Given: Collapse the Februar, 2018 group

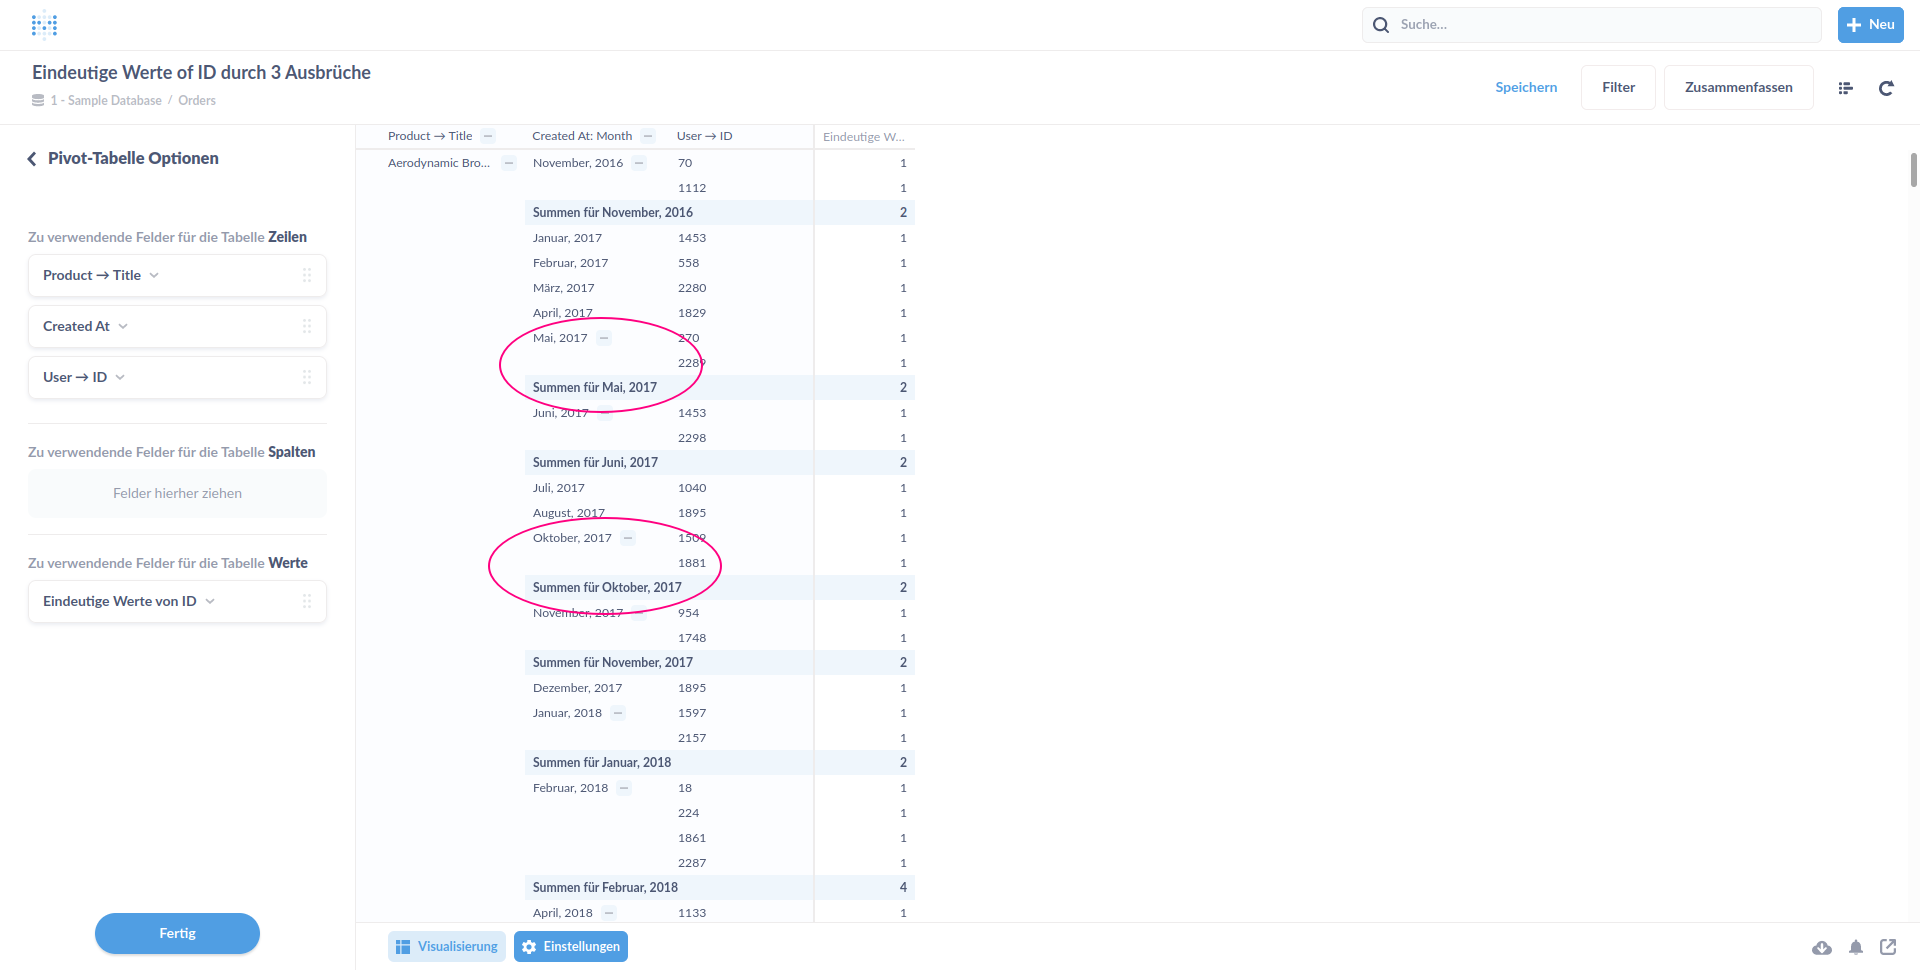Looking at the screenshot, I should point(624,788).
